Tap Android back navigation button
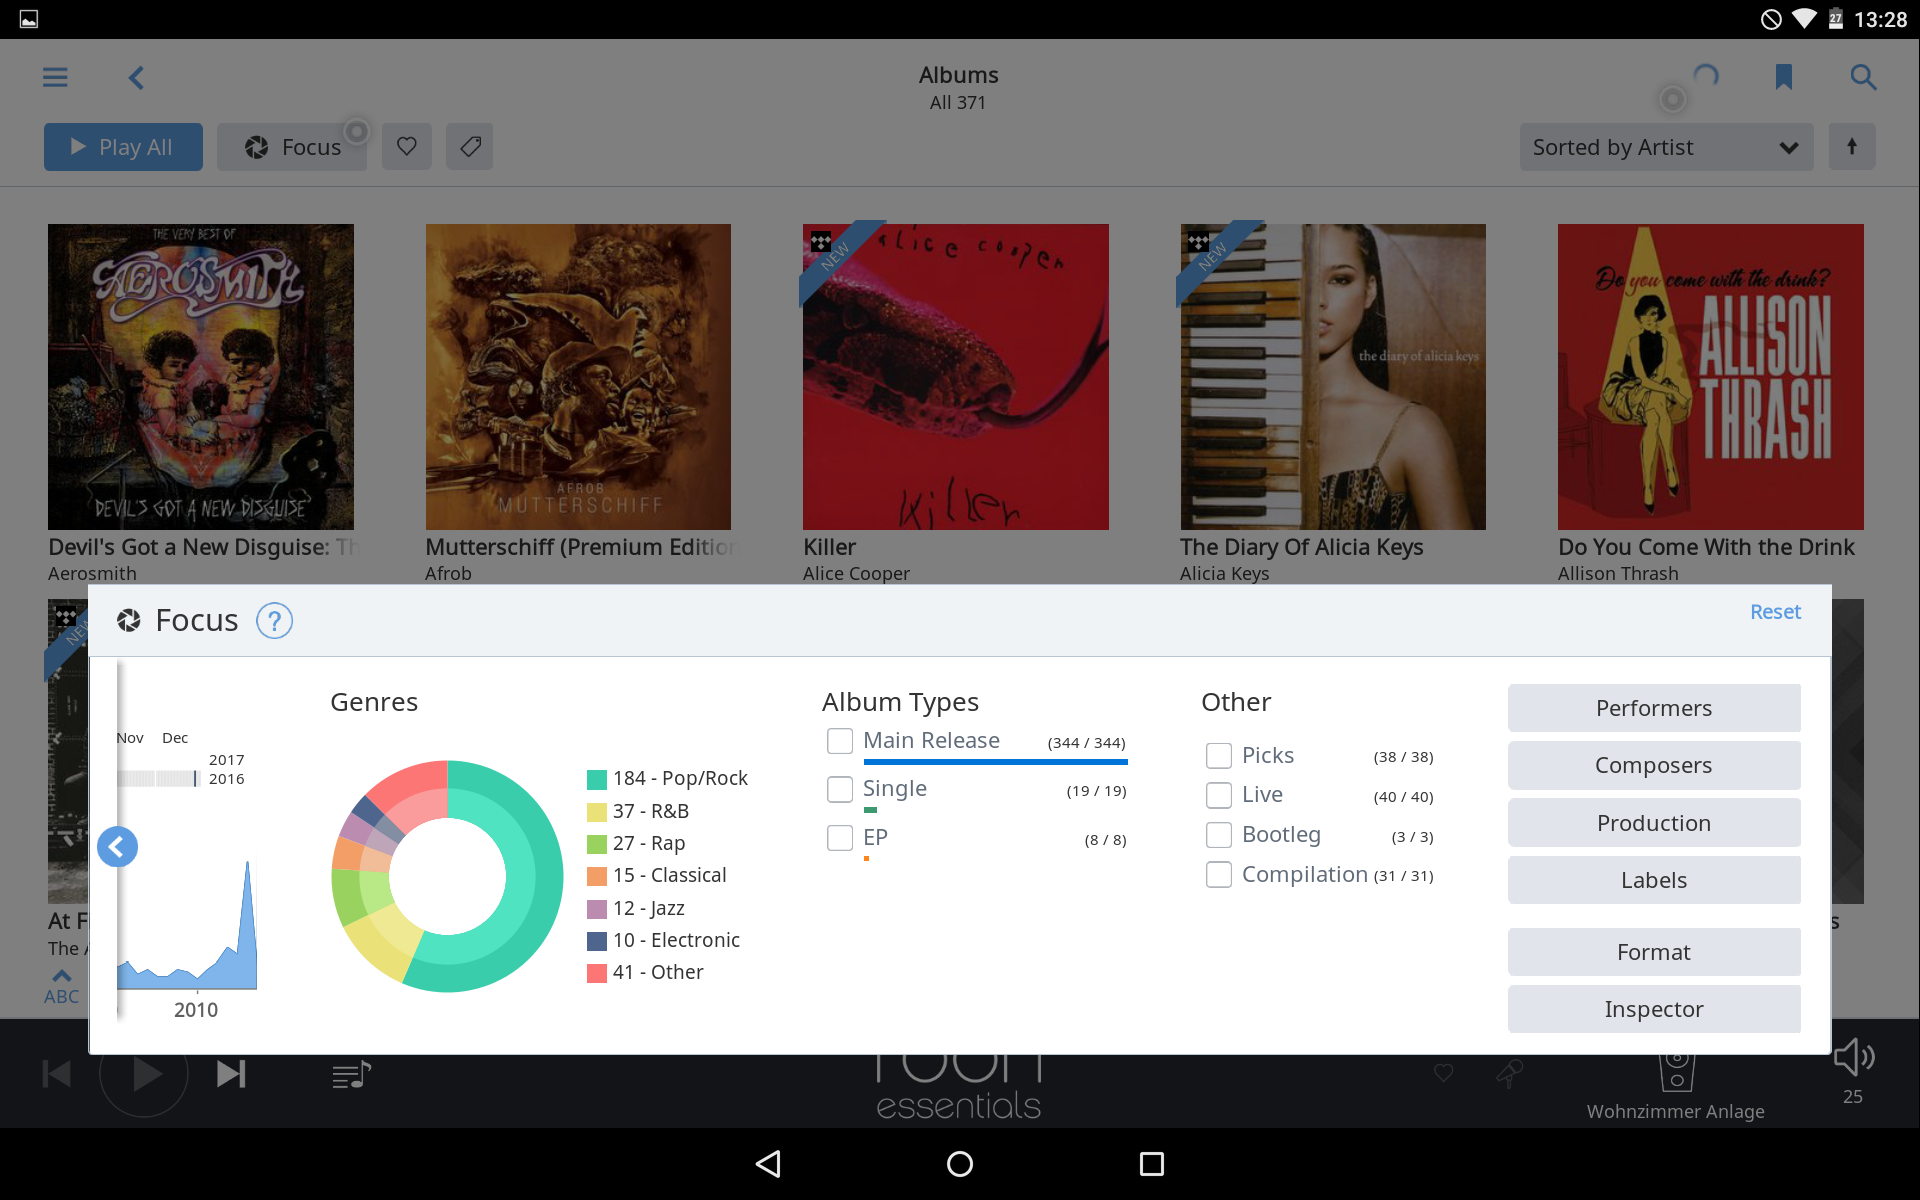The height and width of the screenshot is (1200, 1920). (768, 1164)
